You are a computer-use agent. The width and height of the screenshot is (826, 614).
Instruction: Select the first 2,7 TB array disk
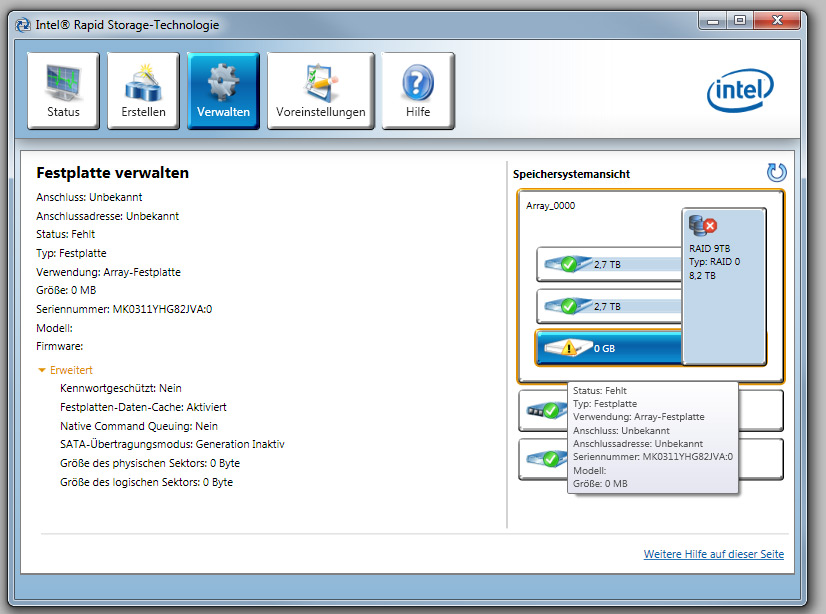coord(609,264)
